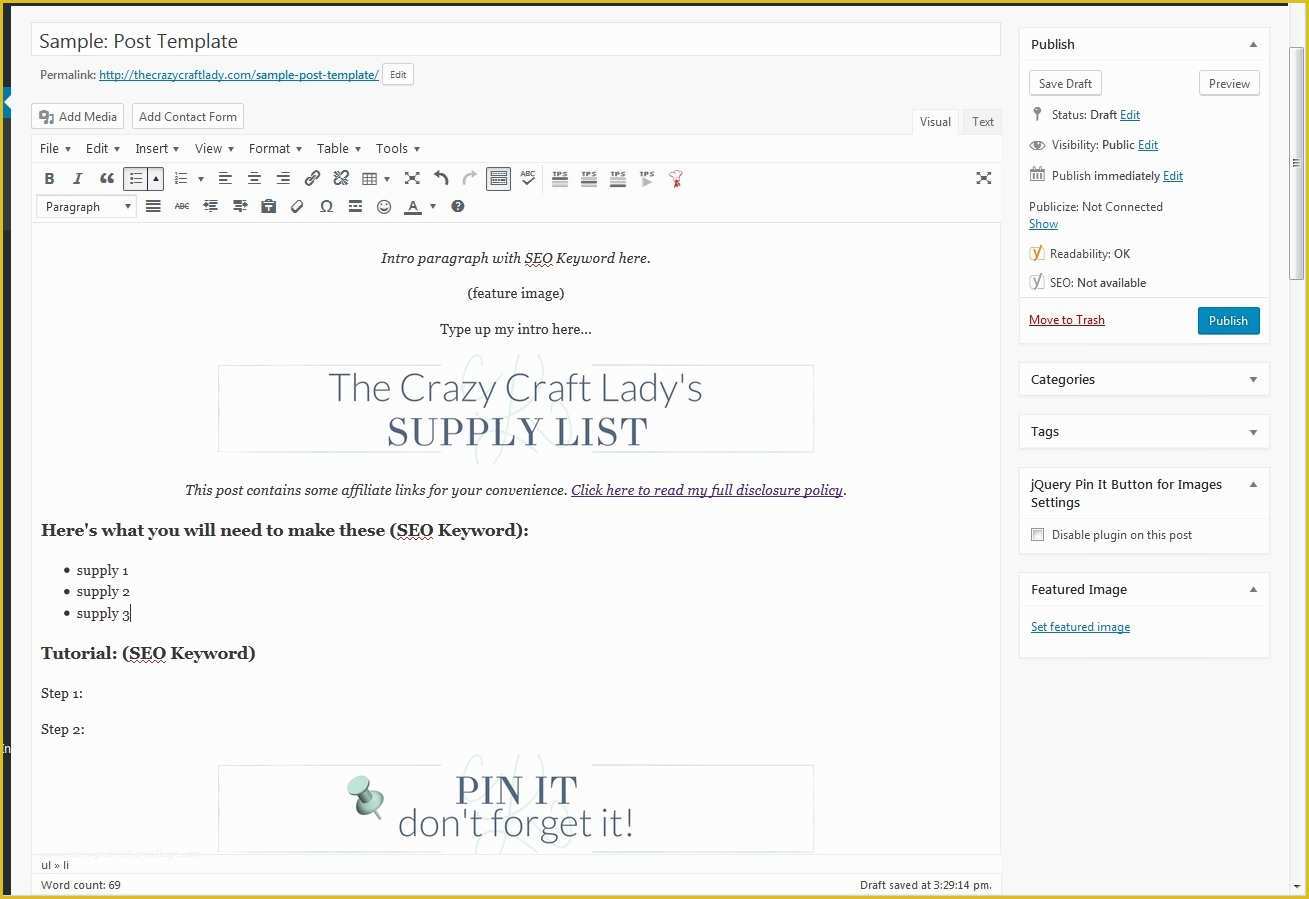The width and height of the screenshot is (1309, 899).
Task: Align text left
Action: coord(225,178)
